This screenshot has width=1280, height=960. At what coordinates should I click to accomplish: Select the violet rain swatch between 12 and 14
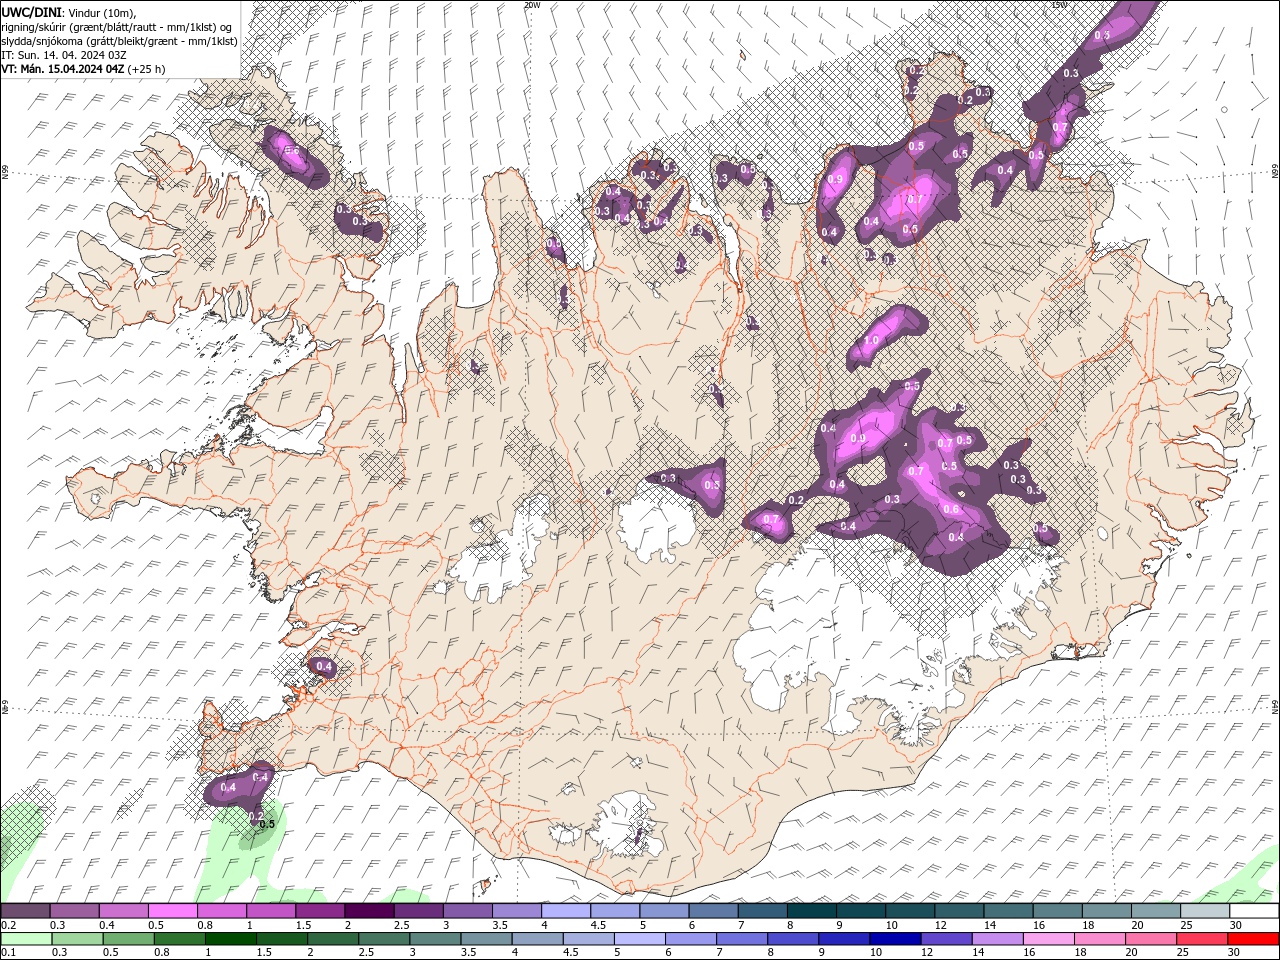coord(946,939)
